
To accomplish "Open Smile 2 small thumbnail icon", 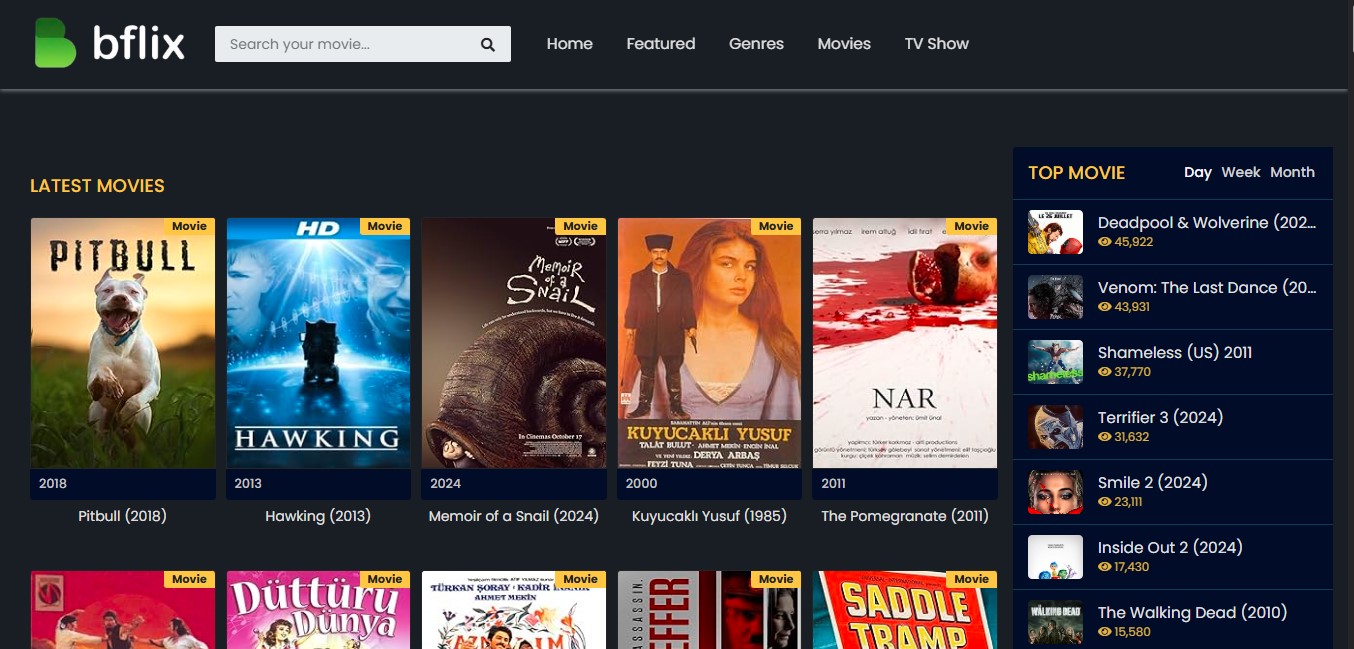I will (1055, 492).
